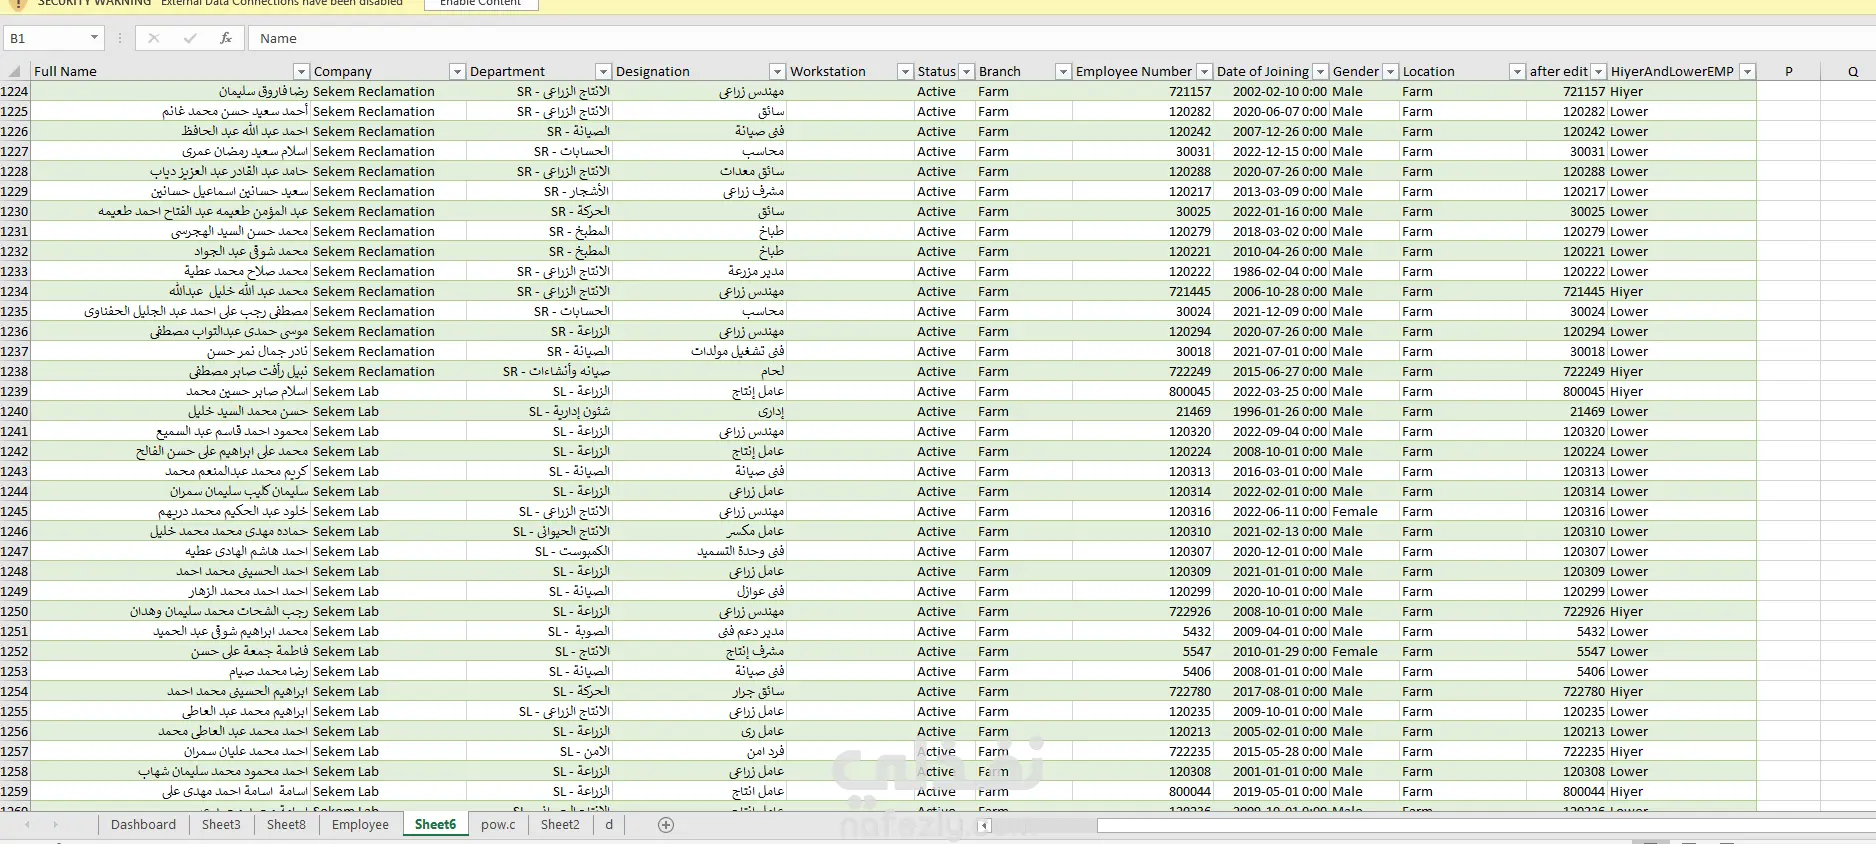
Task: Click Enable Content in security warning
Action: pyautogui.click(x=481, y=4)
